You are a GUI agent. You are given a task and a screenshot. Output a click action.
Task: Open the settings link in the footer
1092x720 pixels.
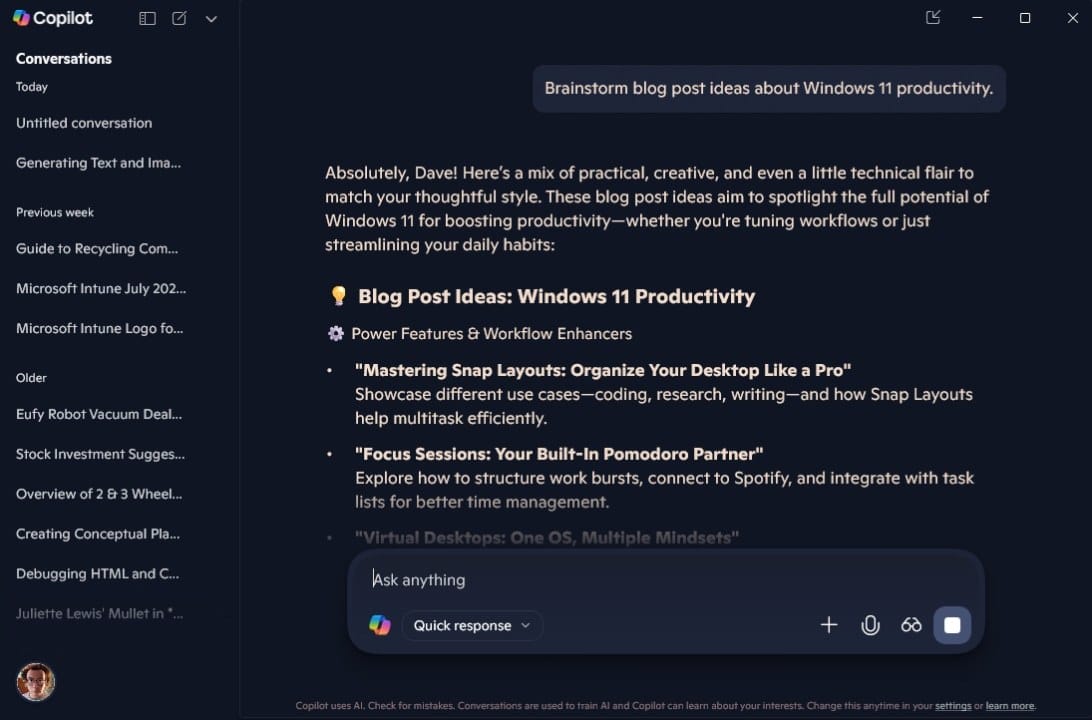tap(952, 706)
